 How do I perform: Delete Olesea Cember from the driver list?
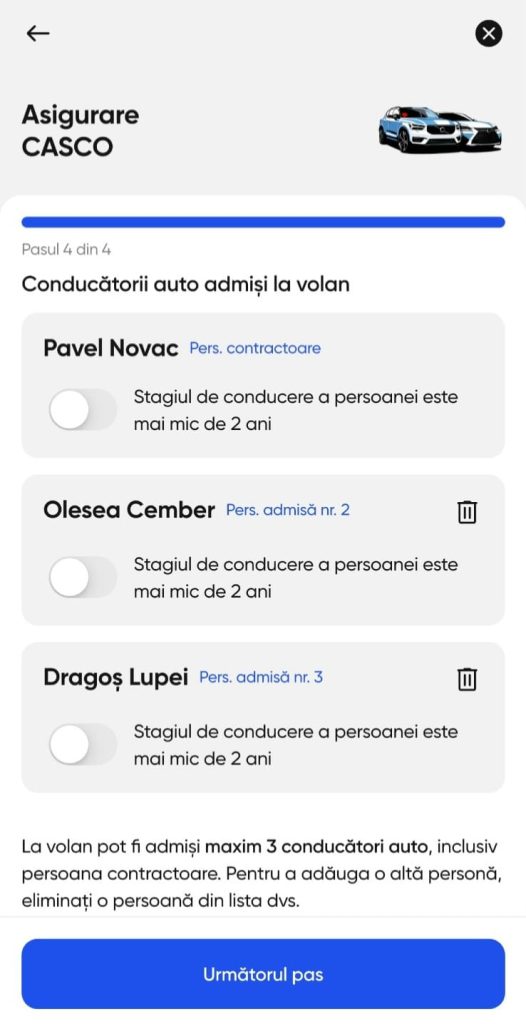467,512
